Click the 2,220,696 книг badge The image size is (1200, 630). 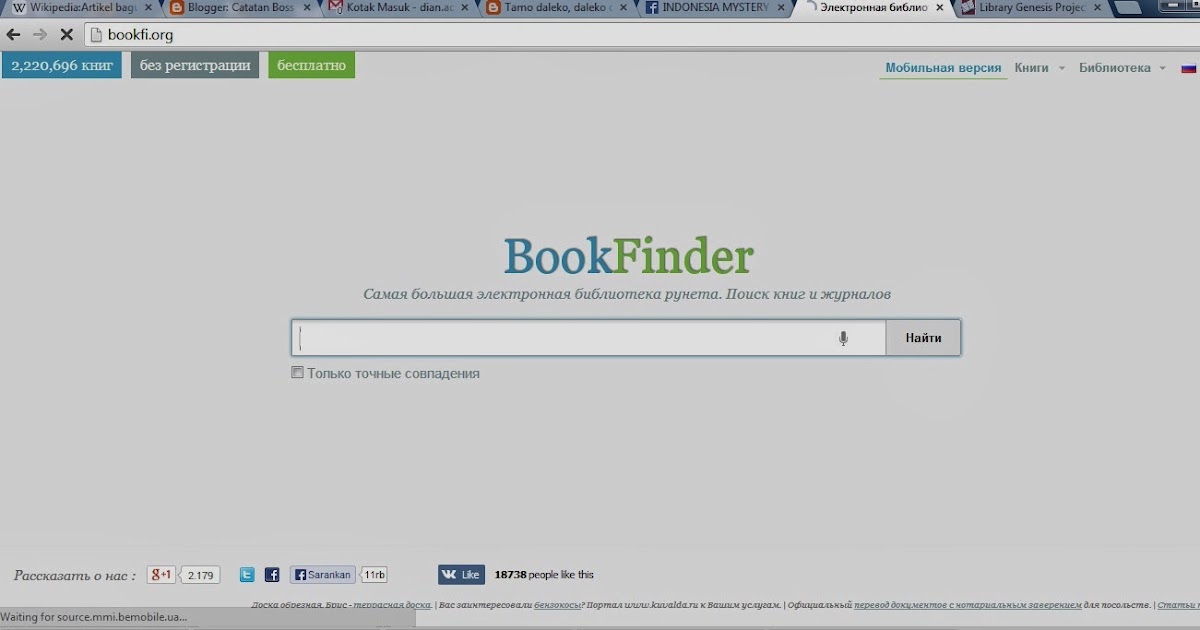[62, 66]
